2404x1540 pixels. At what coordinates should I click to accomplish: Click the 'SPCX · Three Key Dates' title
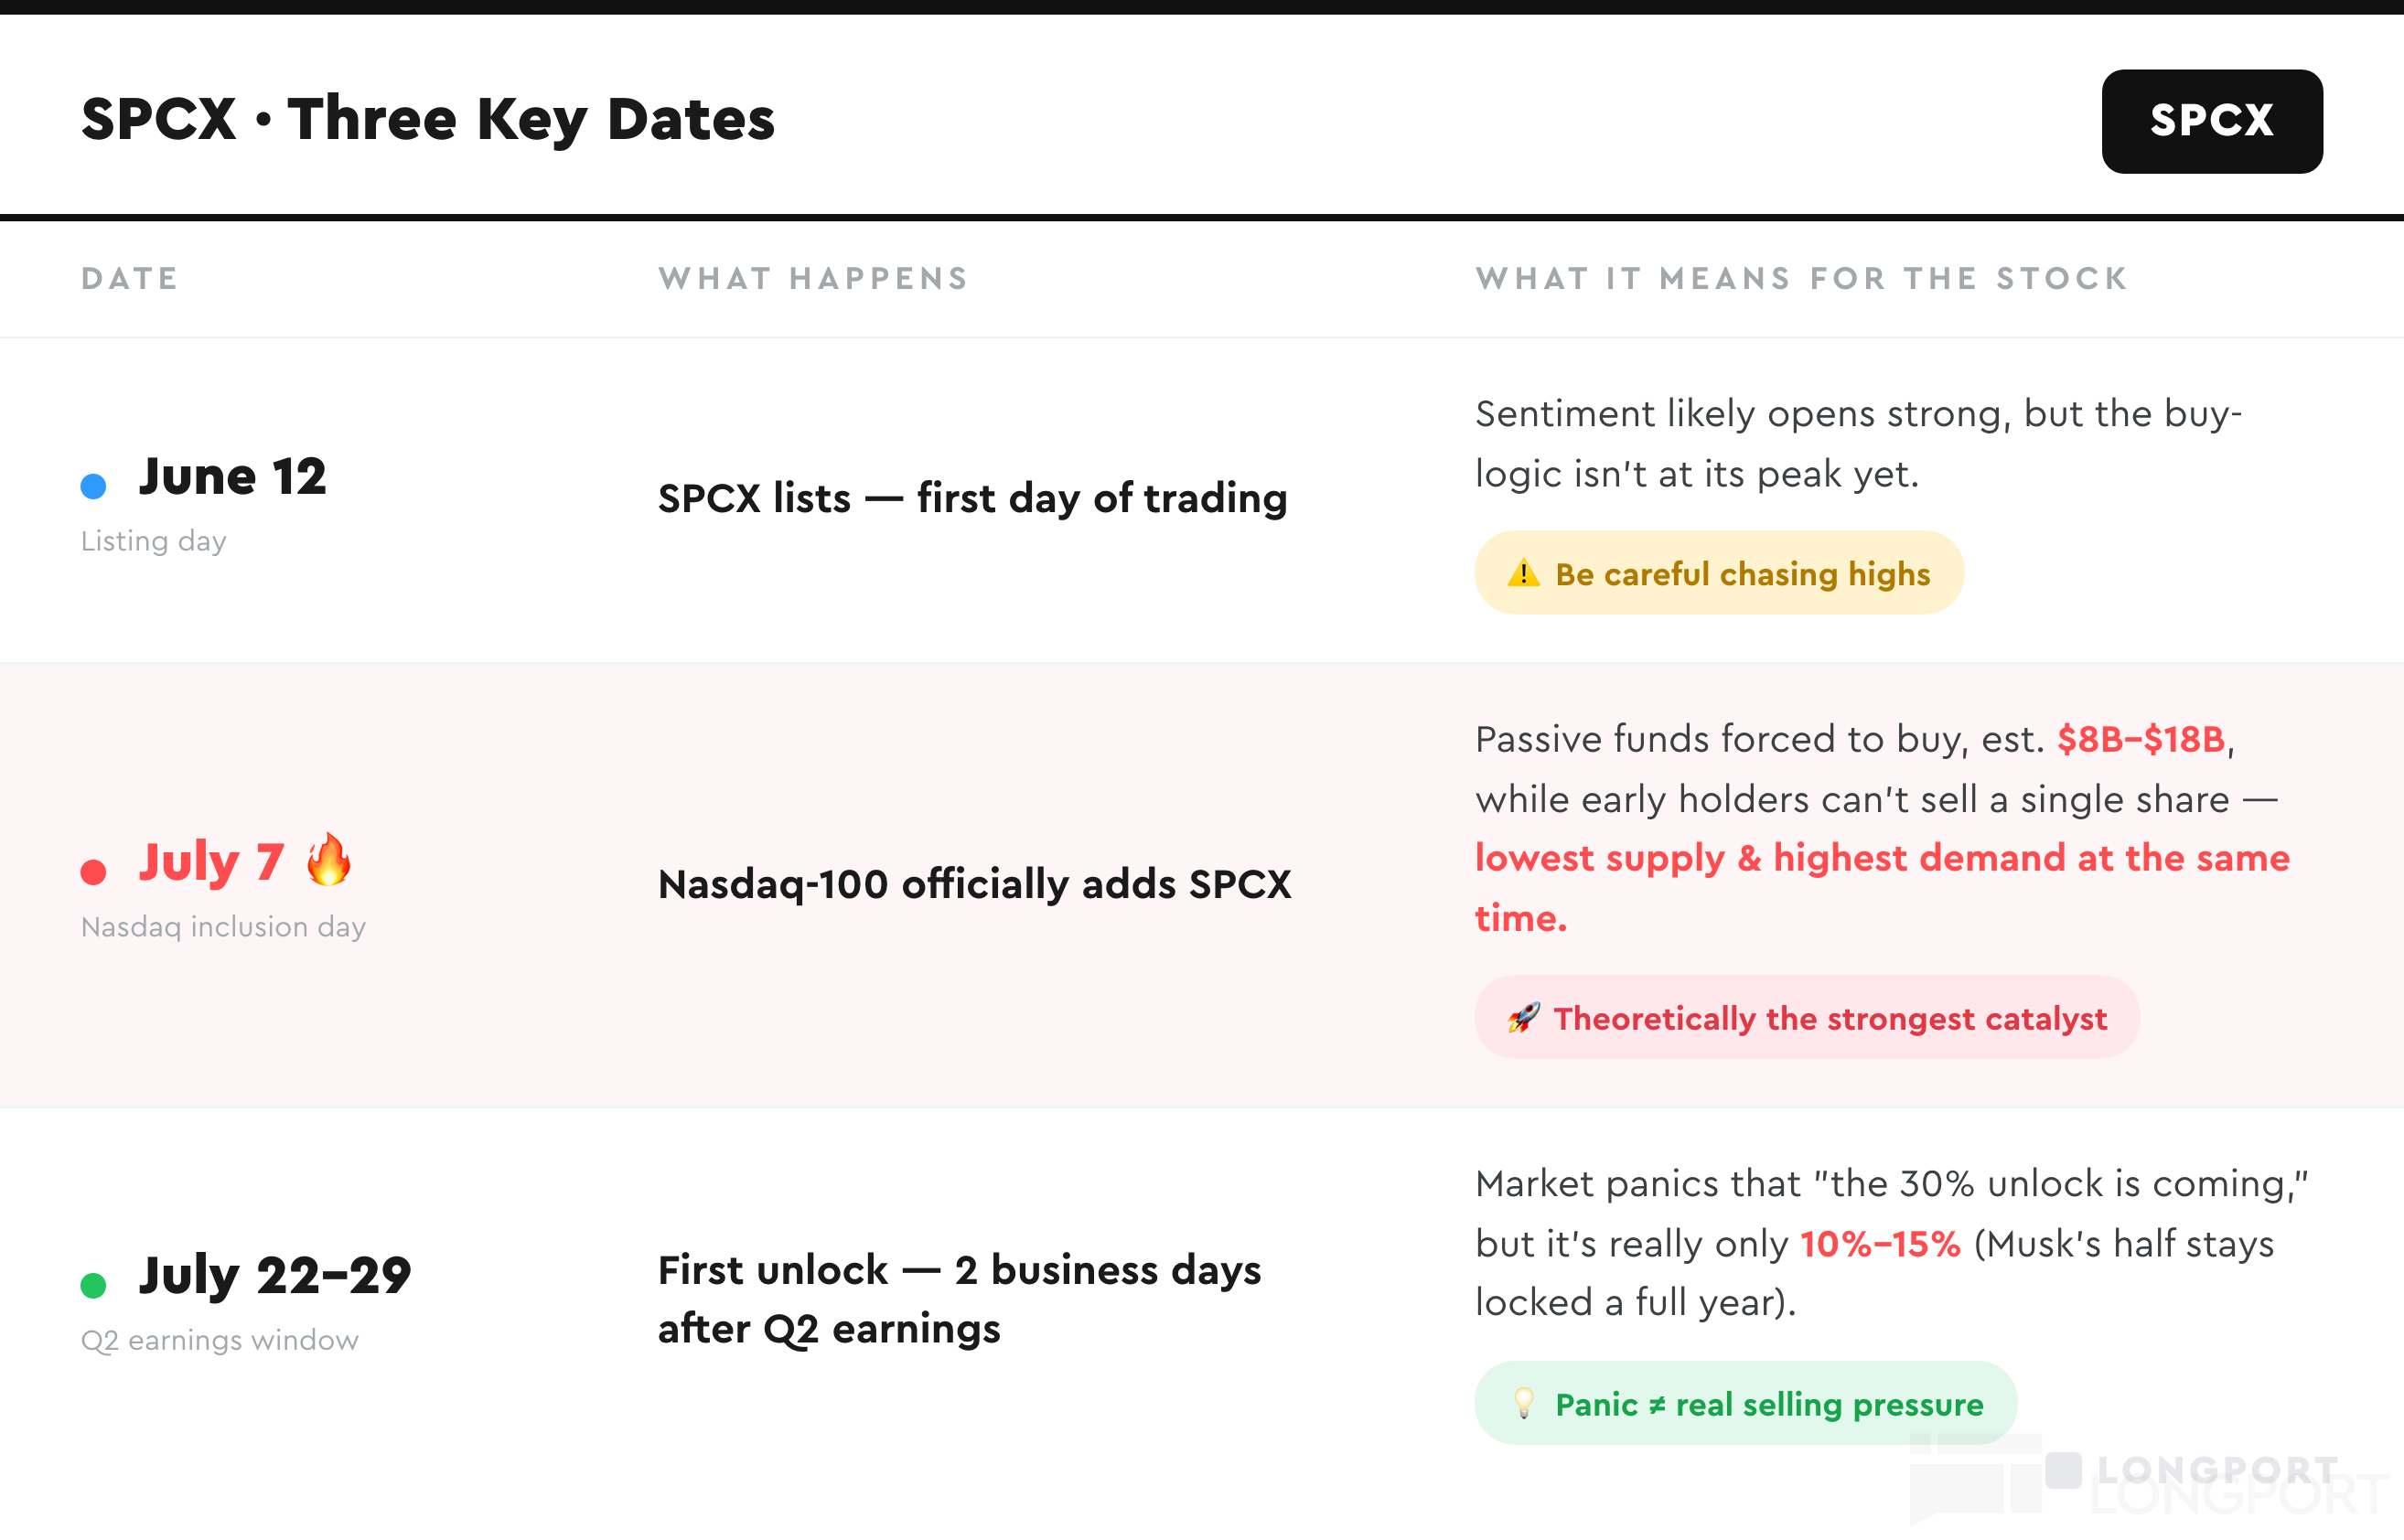coord(428,119)
